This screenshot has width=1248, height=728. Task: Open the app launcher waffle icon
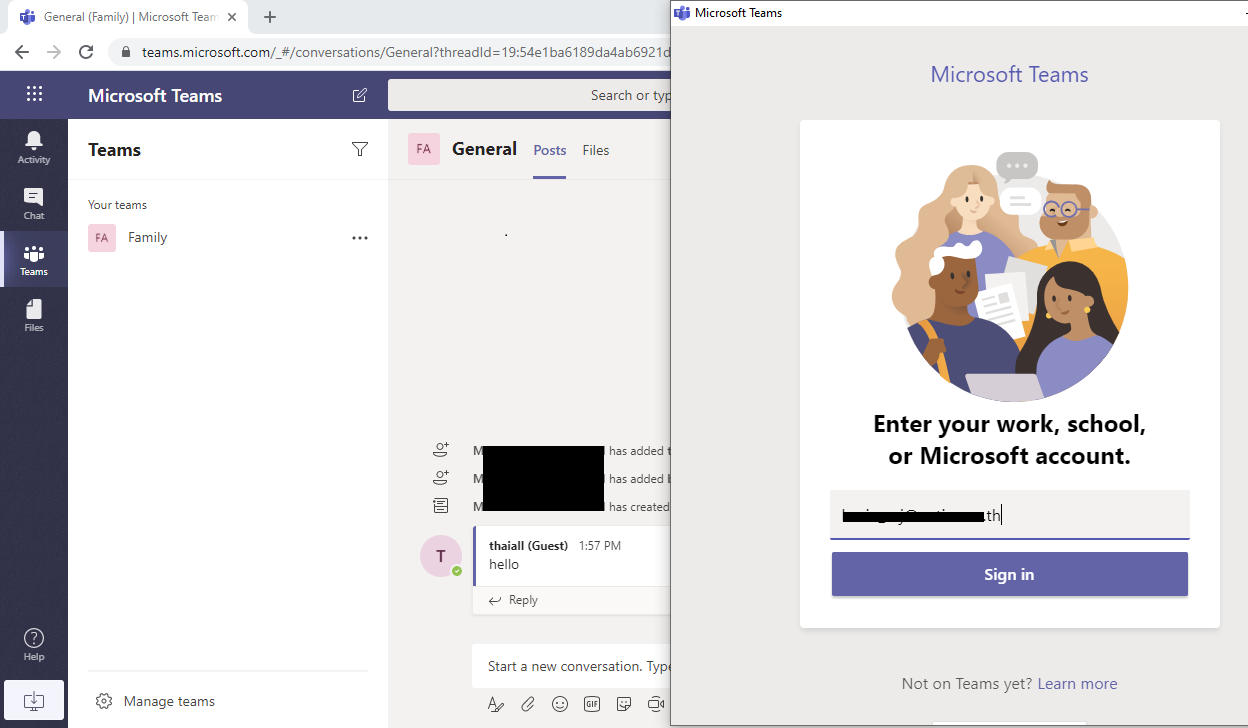[34, 94]
